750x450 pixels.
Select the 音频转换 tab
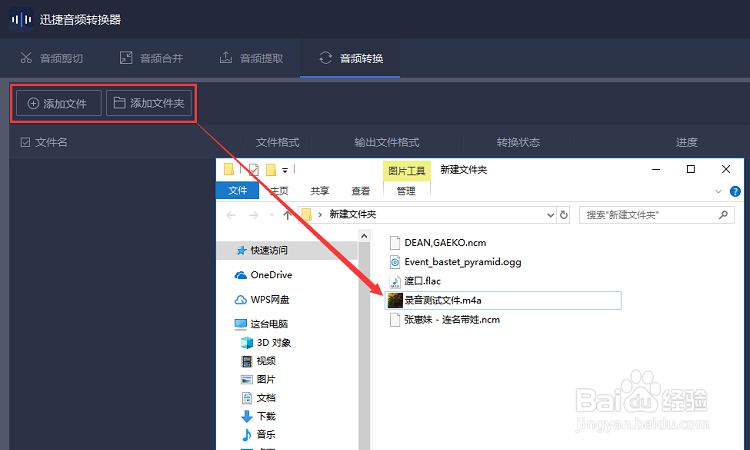click(x=350, y=58)
